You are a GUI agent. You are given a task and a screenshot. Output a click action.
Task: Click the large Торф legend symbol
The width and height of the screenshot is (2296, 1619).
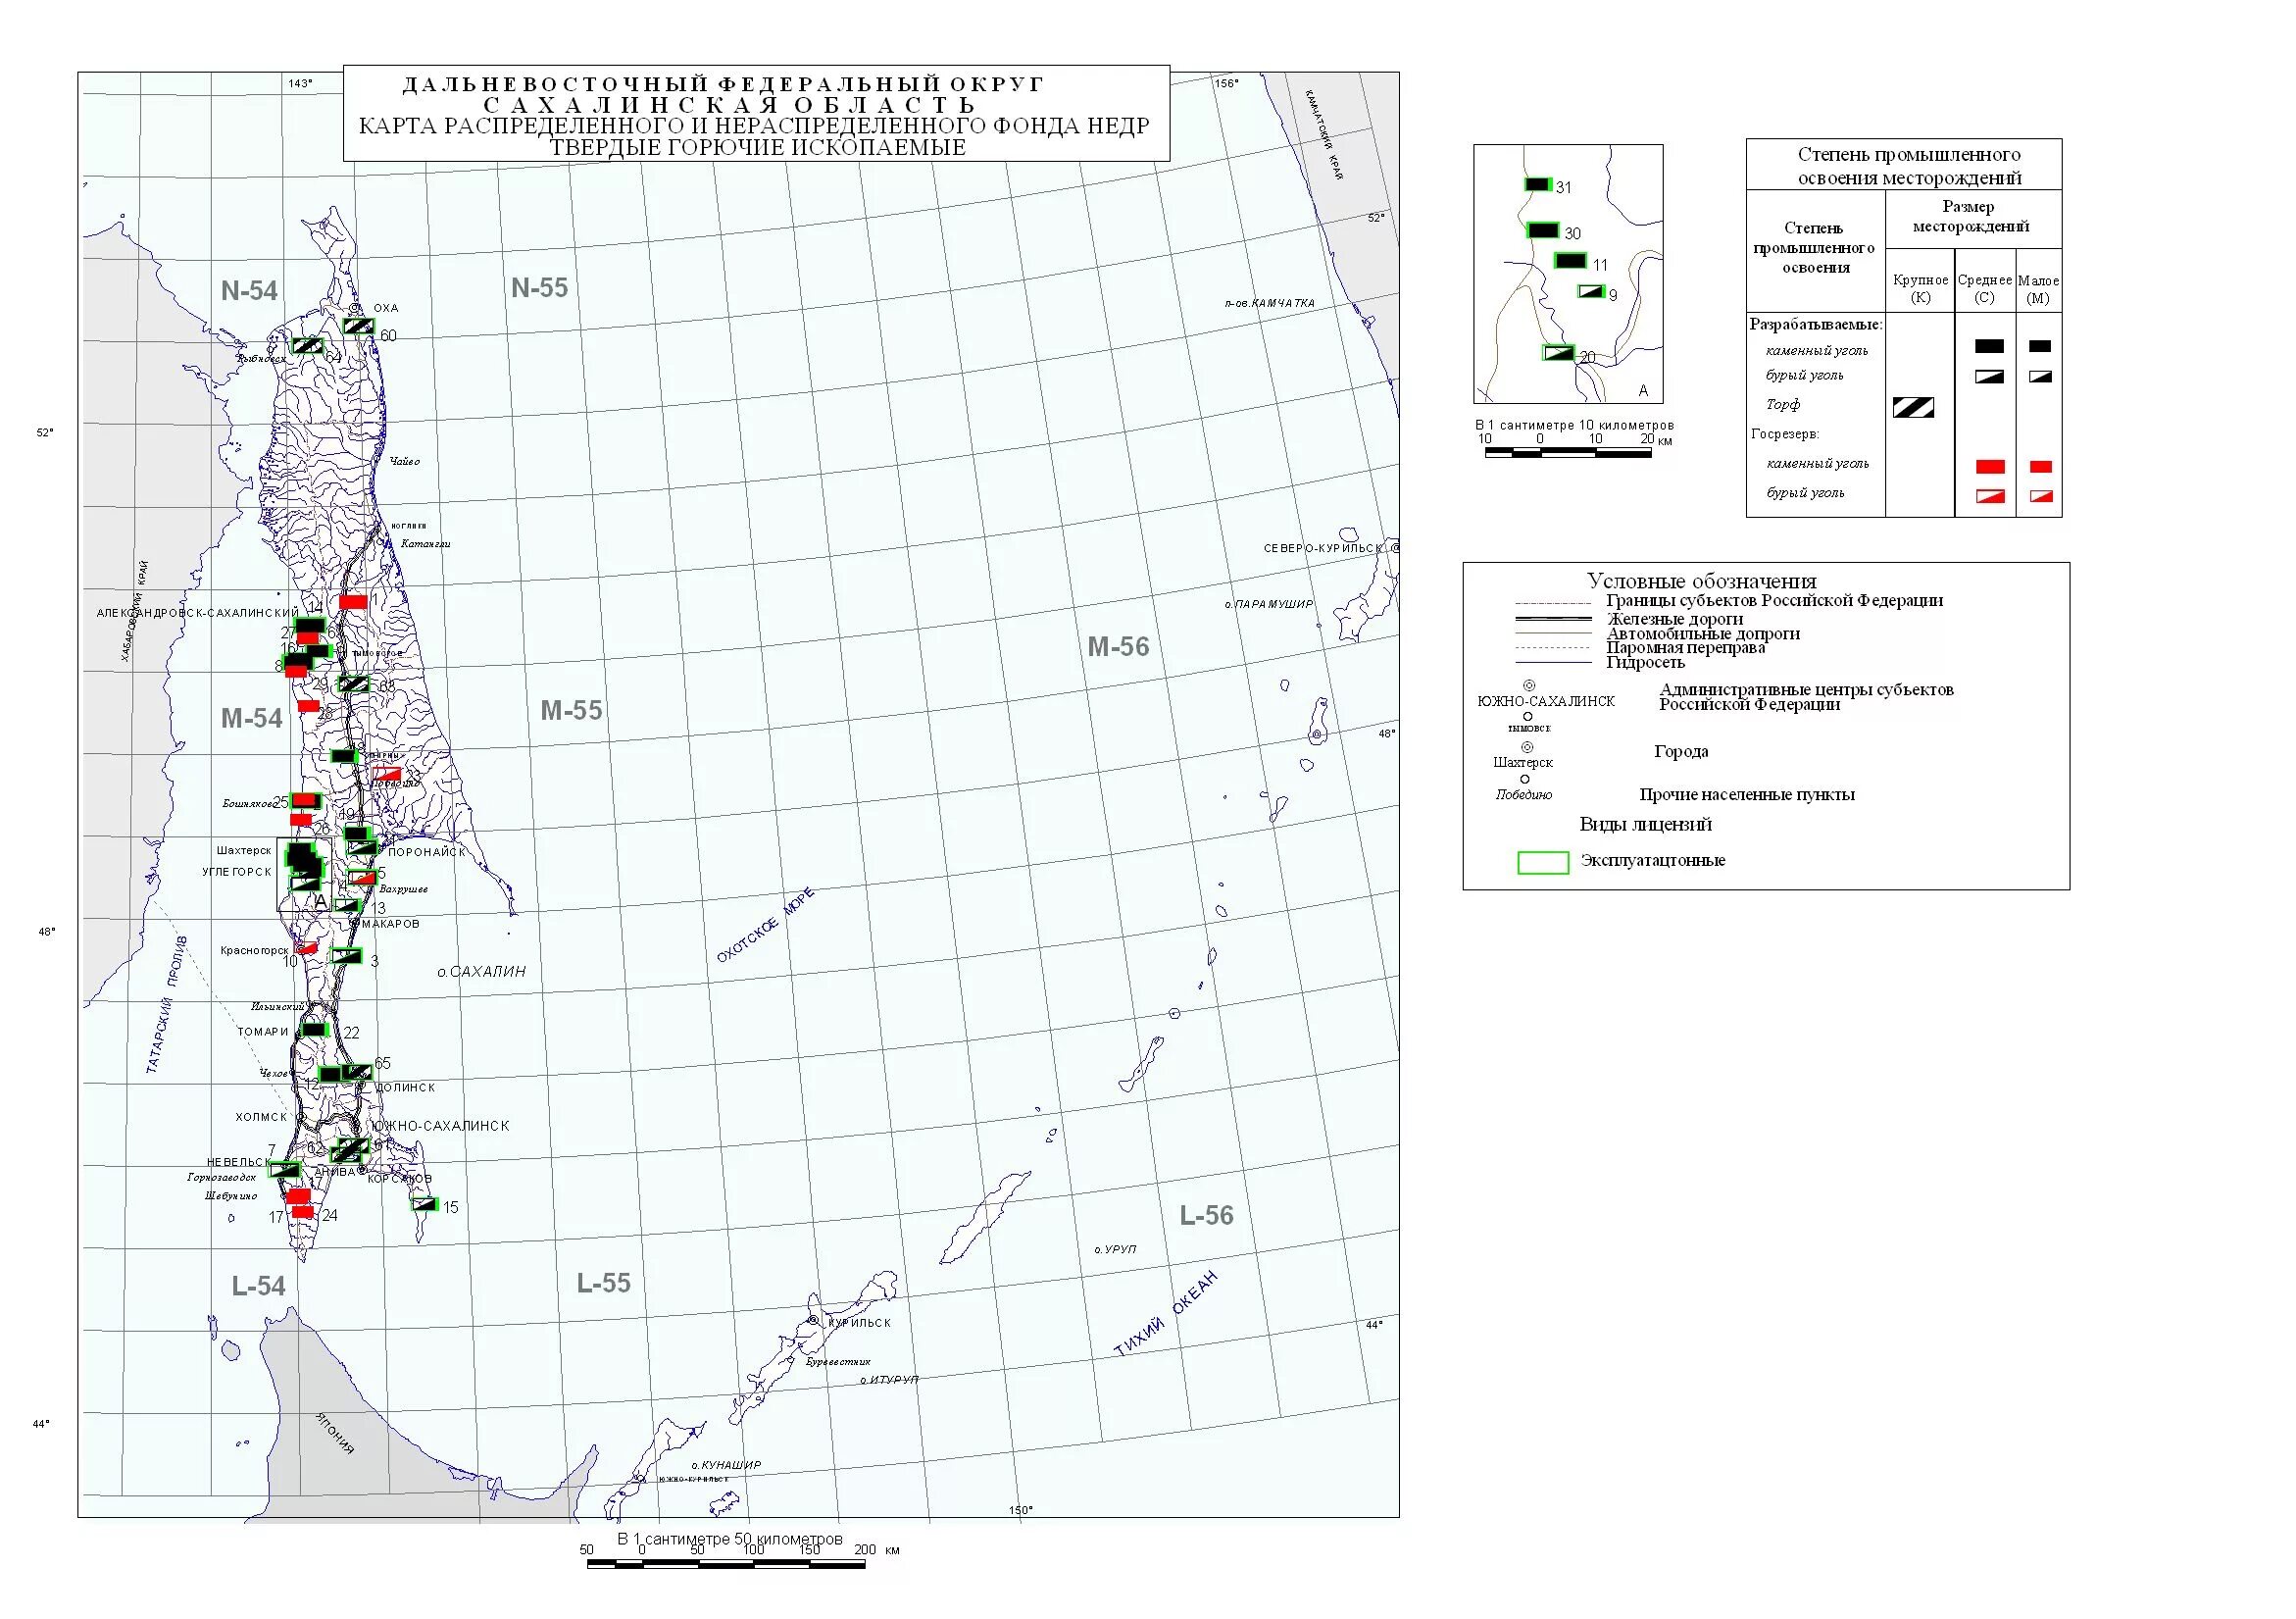point(1913,407)
